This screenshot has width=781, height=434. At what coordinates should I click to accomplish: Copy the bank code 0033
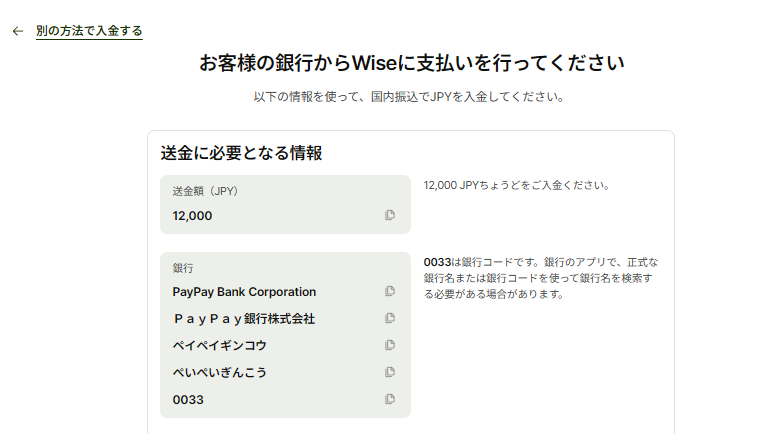coord(390,399)
